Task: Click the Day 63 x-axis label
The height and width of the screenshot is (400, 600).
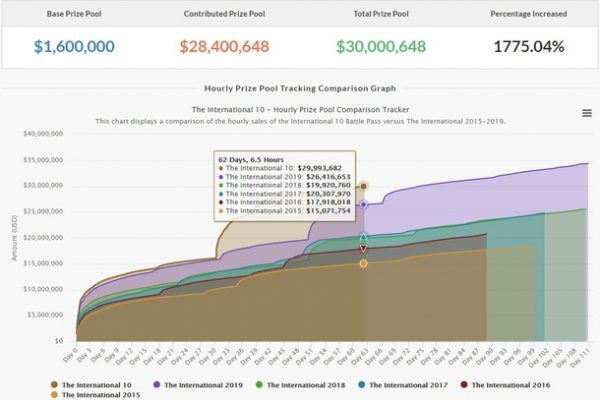Action: click(360, 356)
